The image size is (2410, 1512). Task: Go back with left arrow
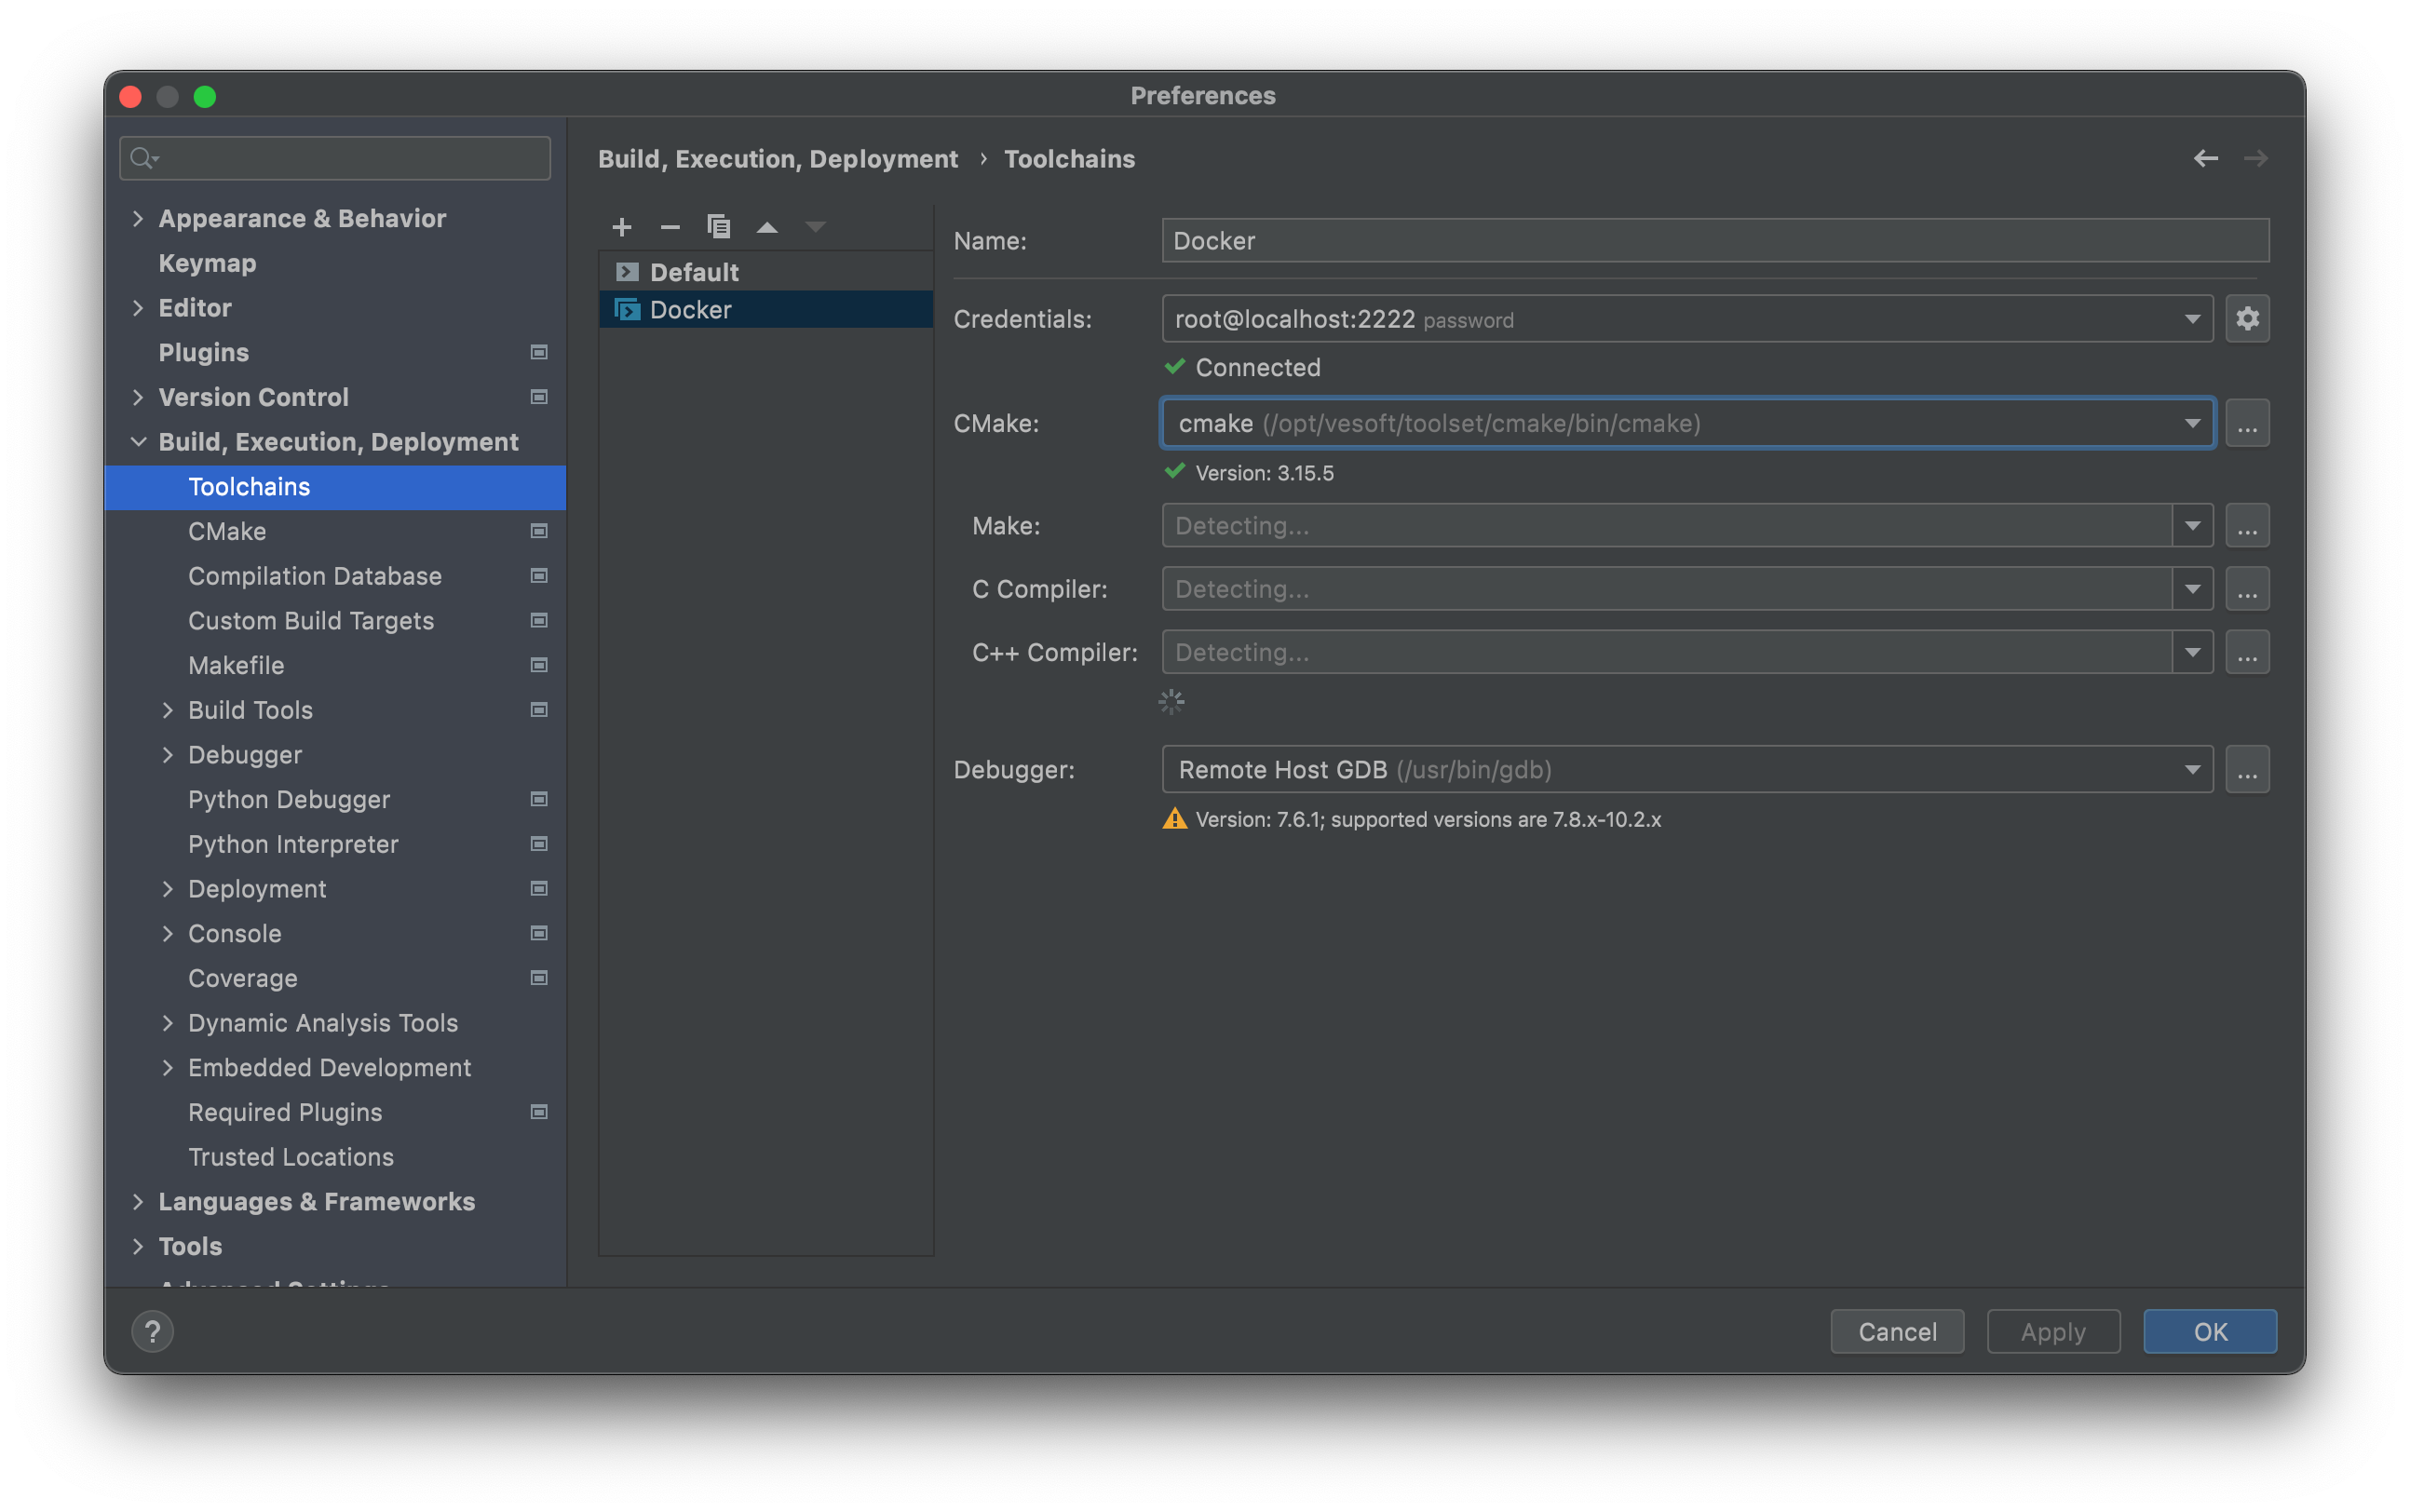pos(2205,159)
